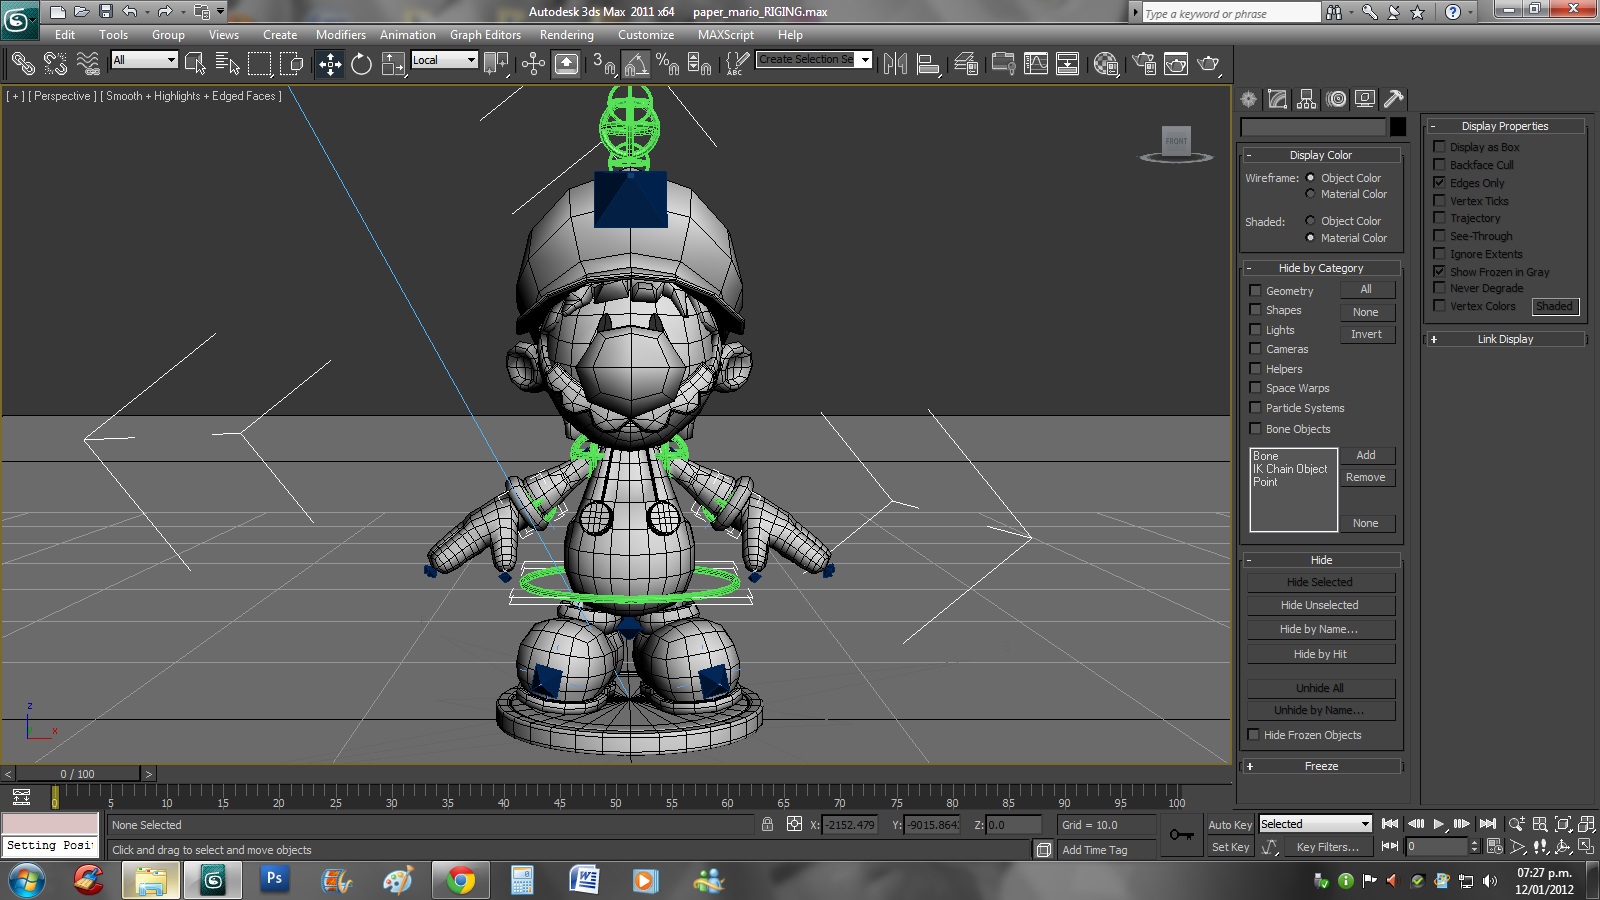Collapse the Display Properties rollout
Viewport: 1600px width, 900px height.
point(1505,126)
